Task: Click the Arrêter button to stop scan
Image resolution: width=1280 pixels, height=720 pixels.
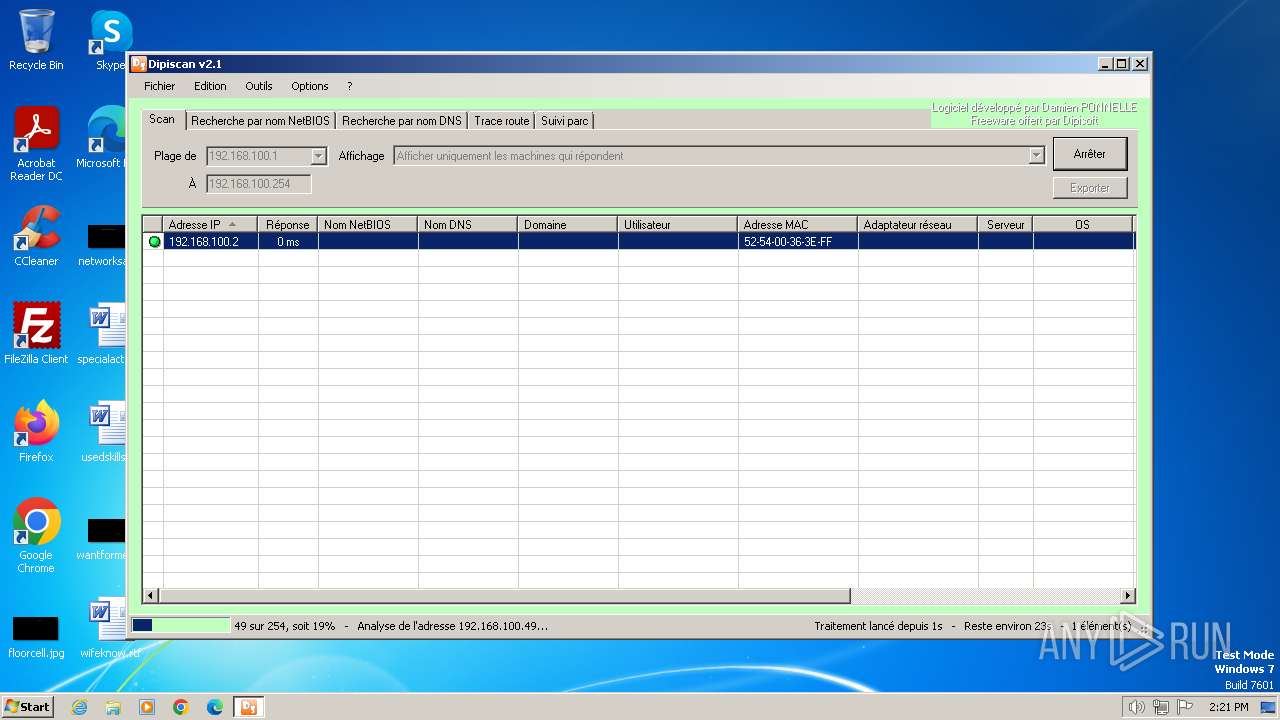Action: pyautogui.click(x=1090, y=154)
